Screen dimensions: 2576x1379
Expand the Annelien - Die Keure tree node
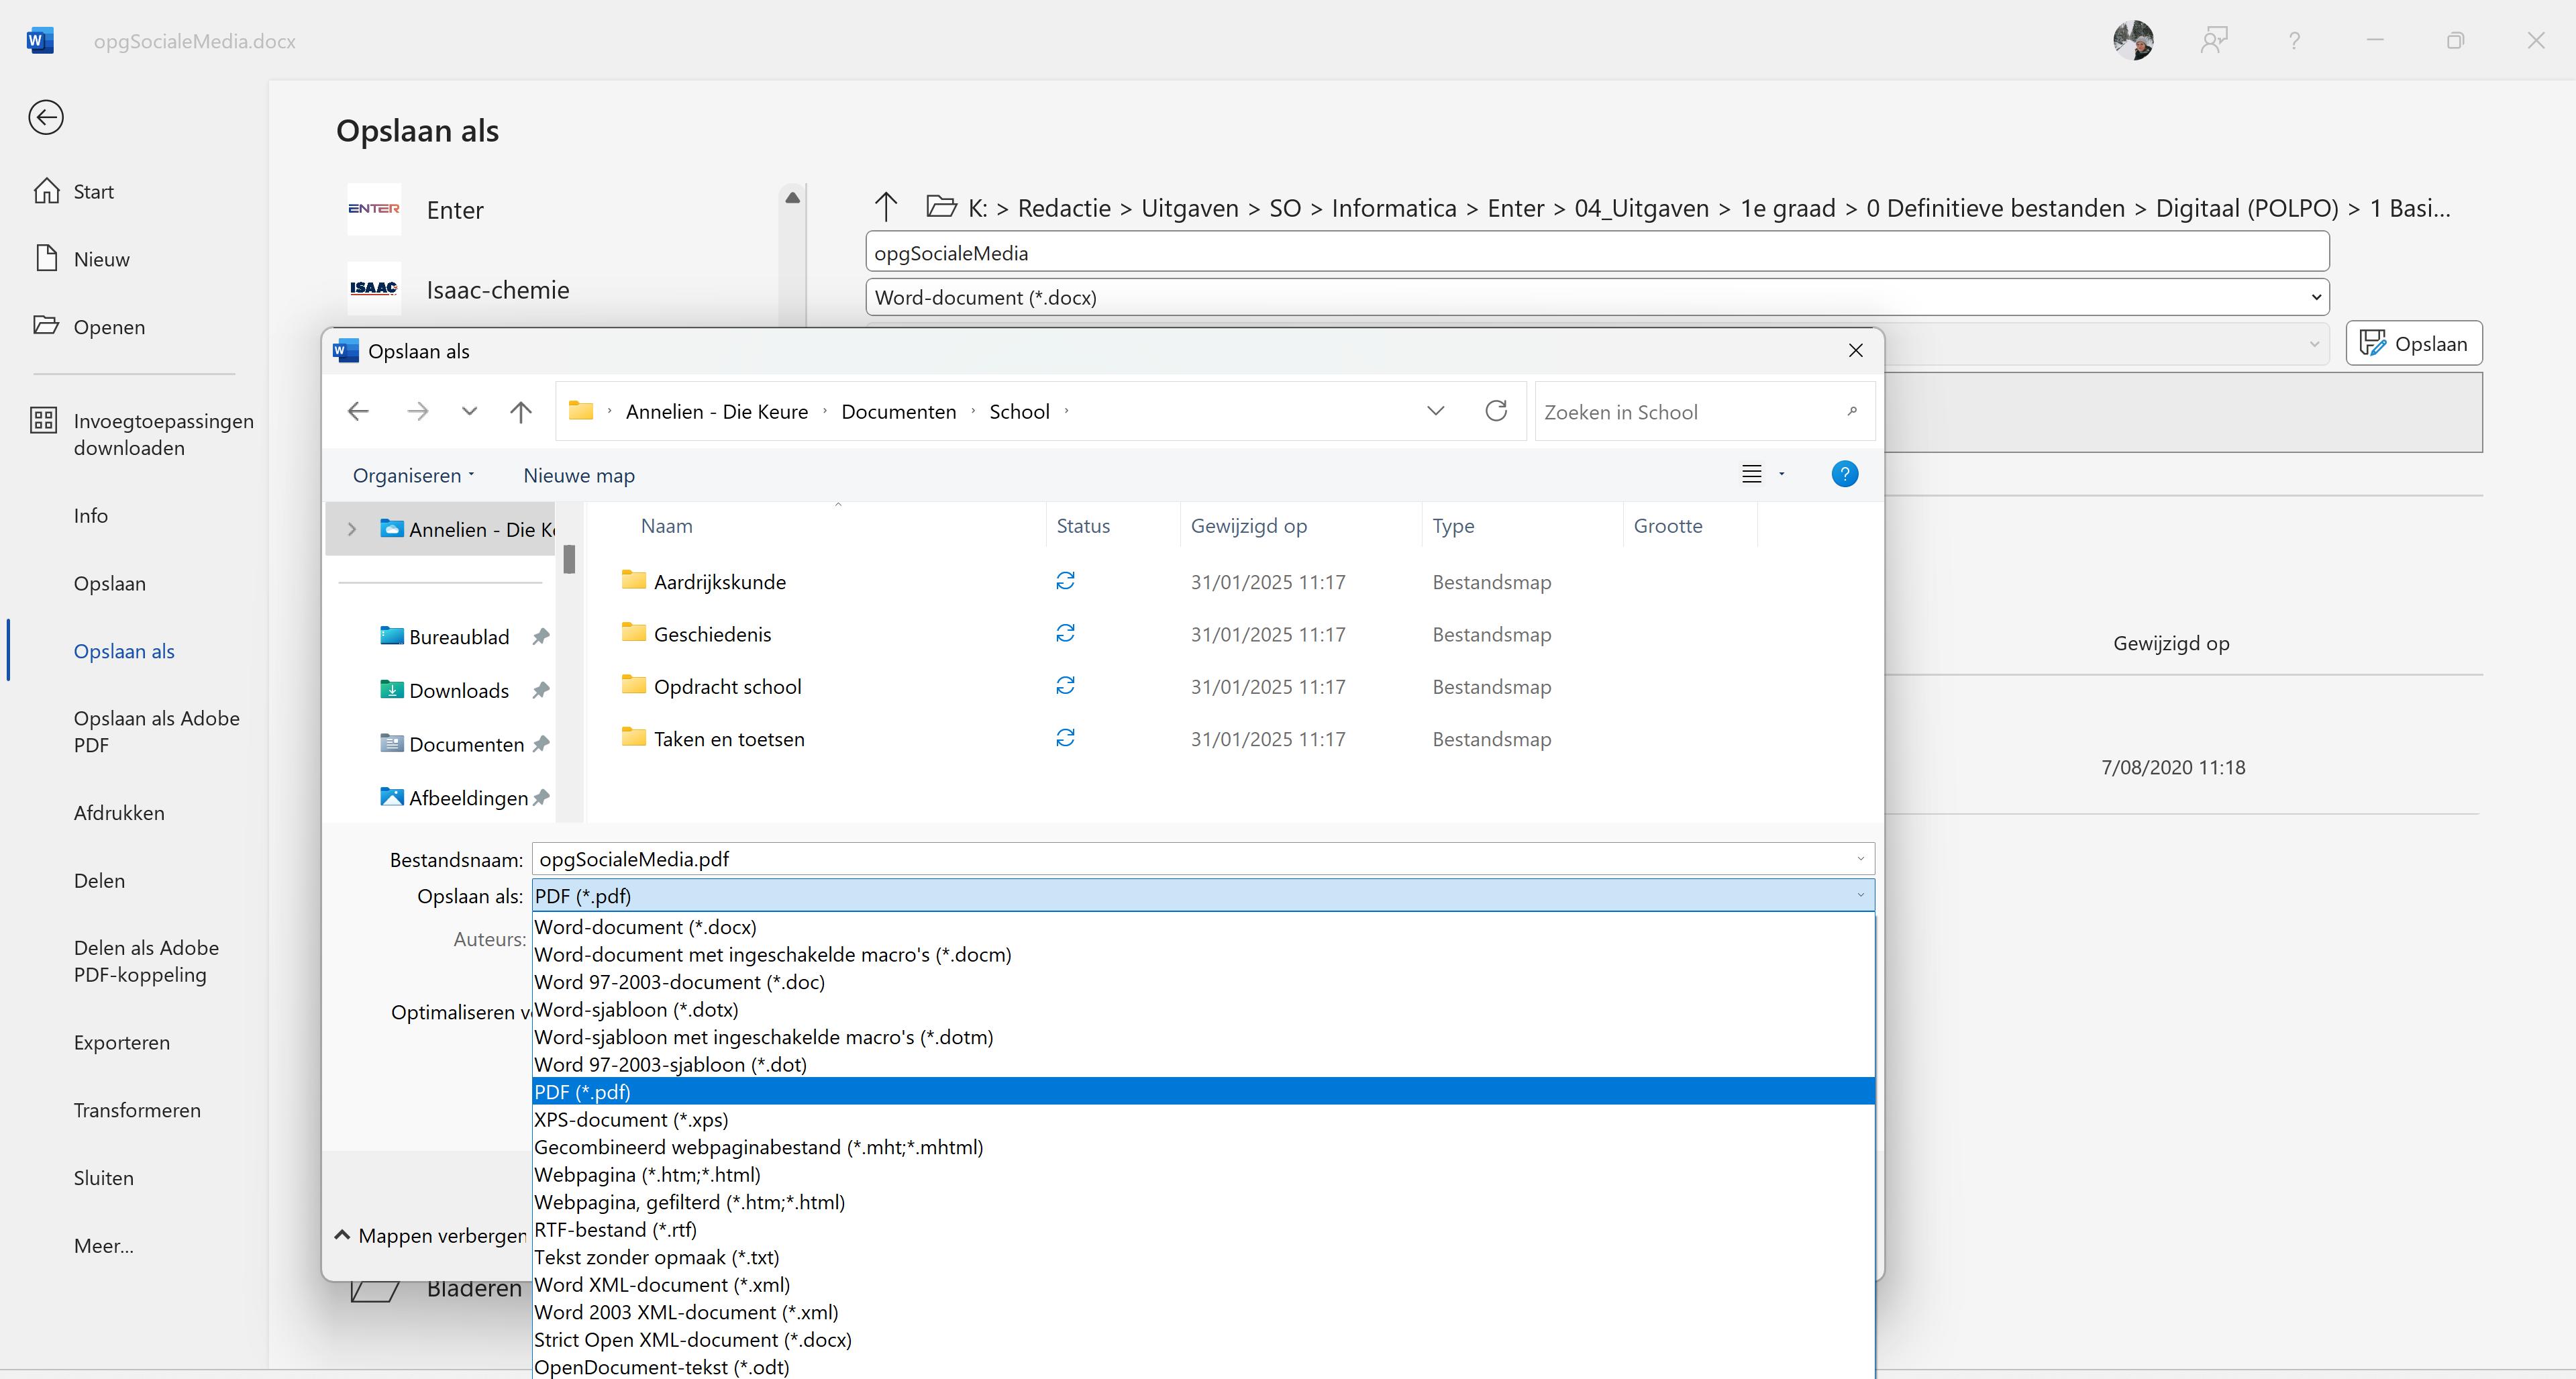[352, 529]
